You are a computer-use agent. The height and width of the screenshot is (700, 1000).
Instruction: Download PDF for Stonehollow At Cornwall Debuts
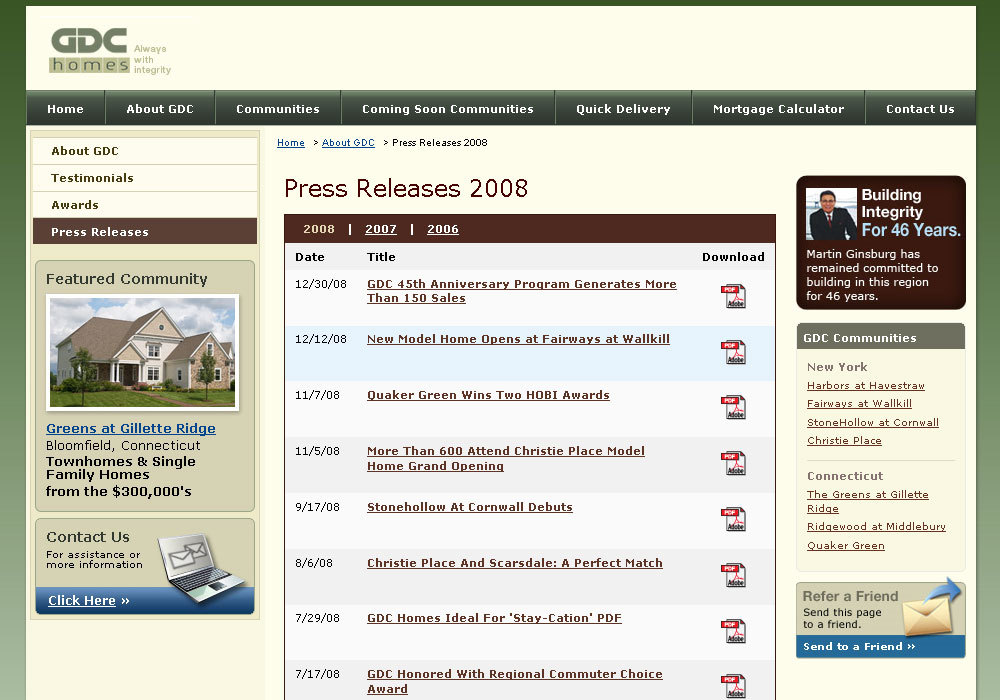click(733, 519)
